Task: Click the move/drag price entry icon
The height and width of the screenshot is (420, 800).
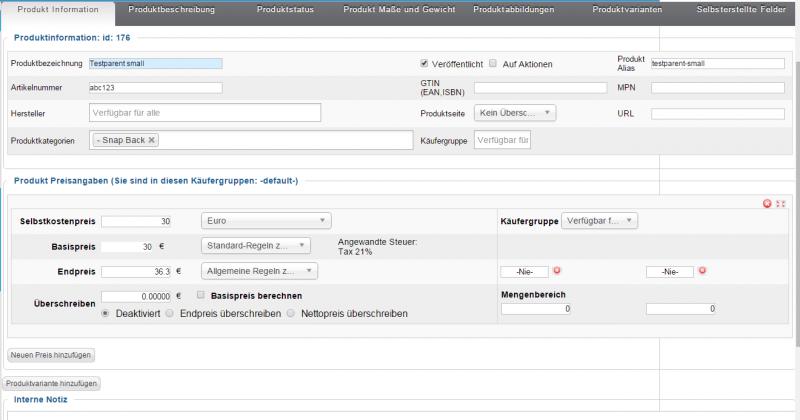Action: point(780,203)
